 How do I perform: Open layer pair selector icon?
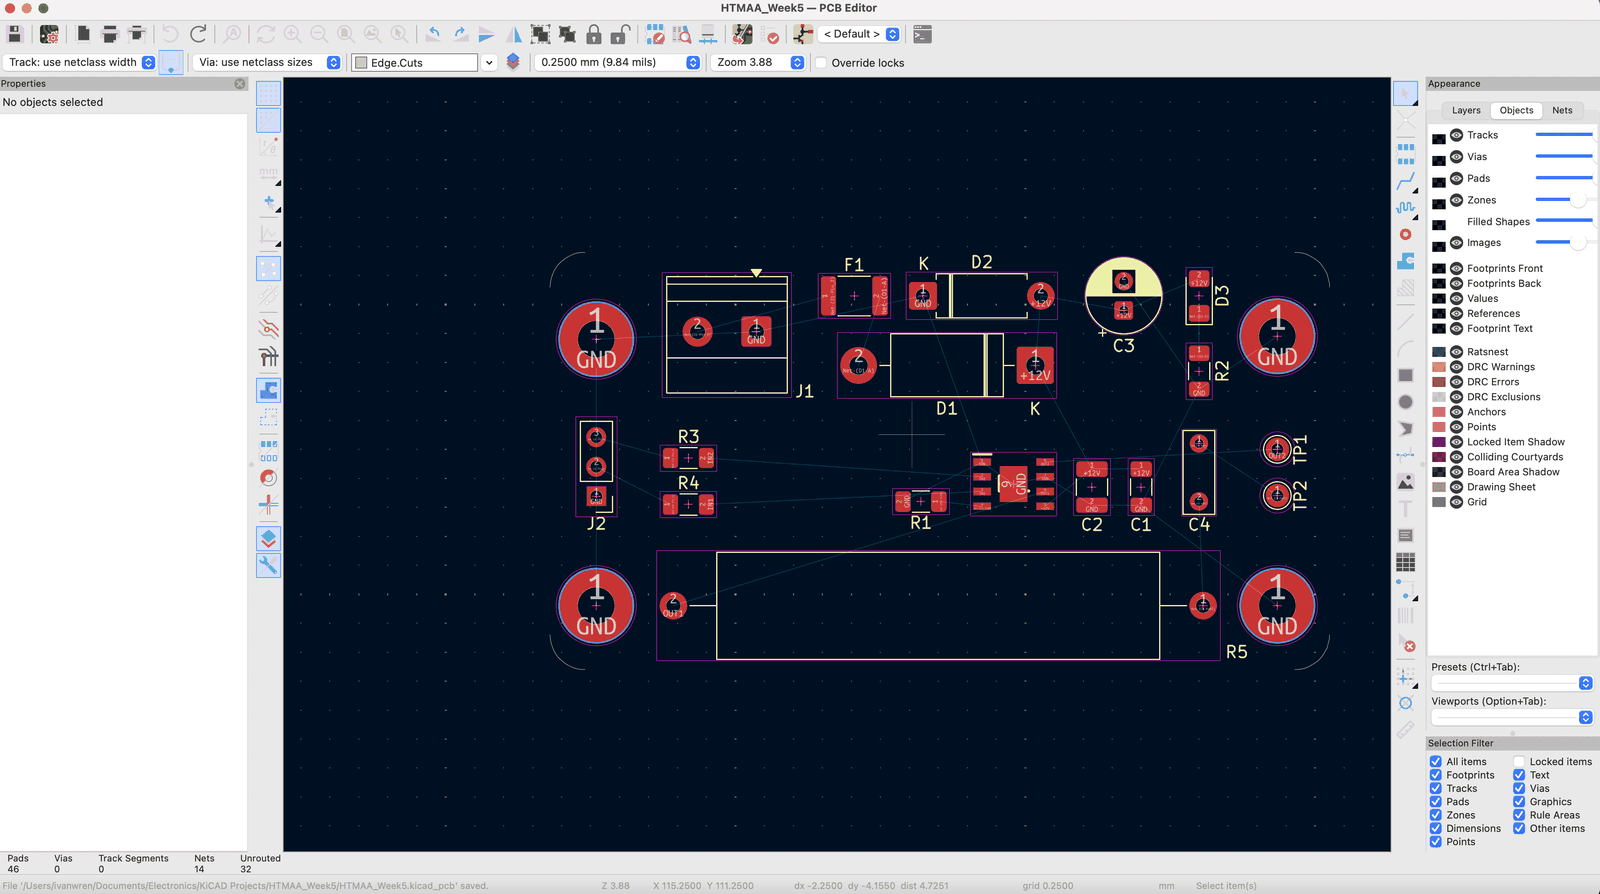point(513,62)
